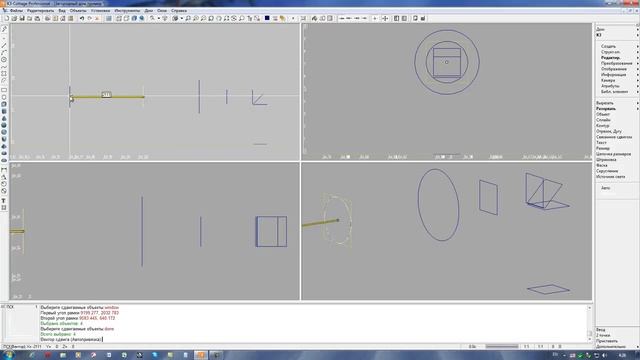Viewport: 640px width, 360px height.
Task: Open the Инструменты menu
Action: [127, 11]
